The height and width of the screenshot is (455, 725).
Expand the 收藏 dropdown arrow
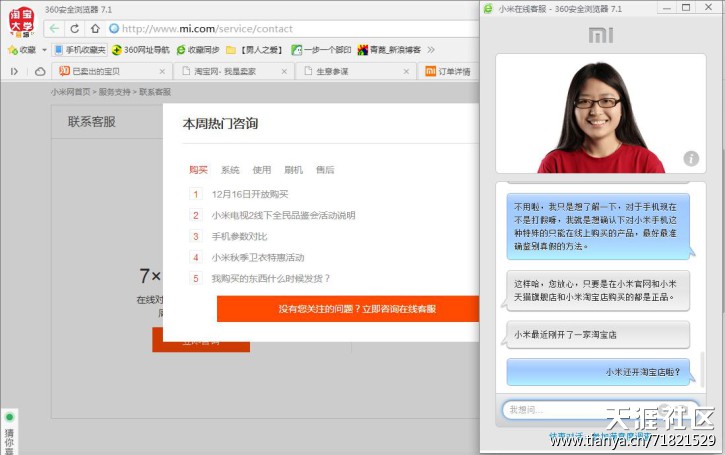click(44, 50)
